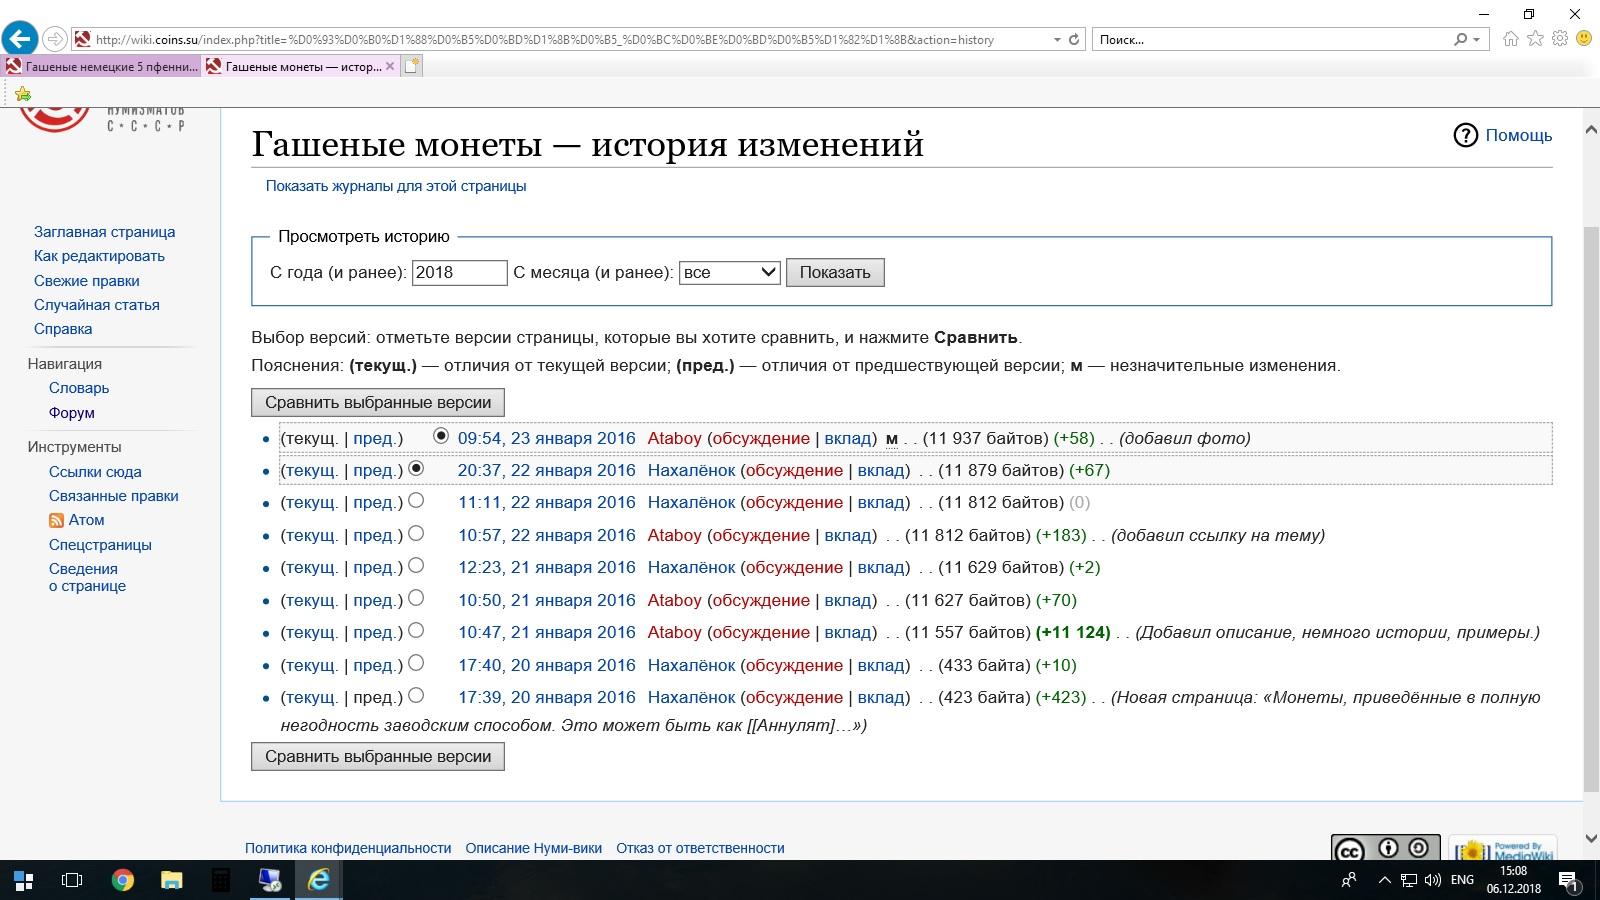The height and width of the screenshot is (900, 1600).
Task: Click the year input field showing 2018
Action: point(459,272)
